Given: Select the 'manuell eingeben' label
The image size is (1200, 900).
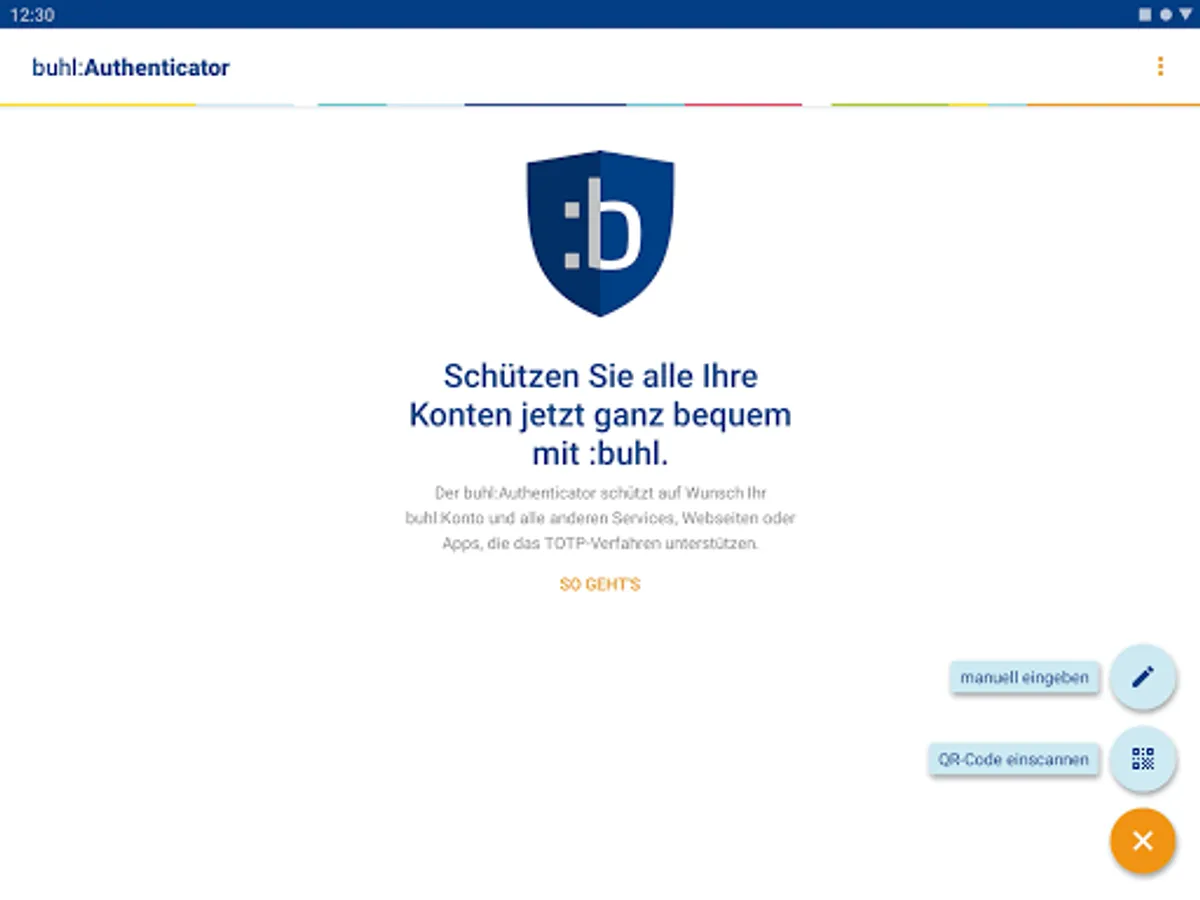Looking at the screenshot, I should (1025, 677).
